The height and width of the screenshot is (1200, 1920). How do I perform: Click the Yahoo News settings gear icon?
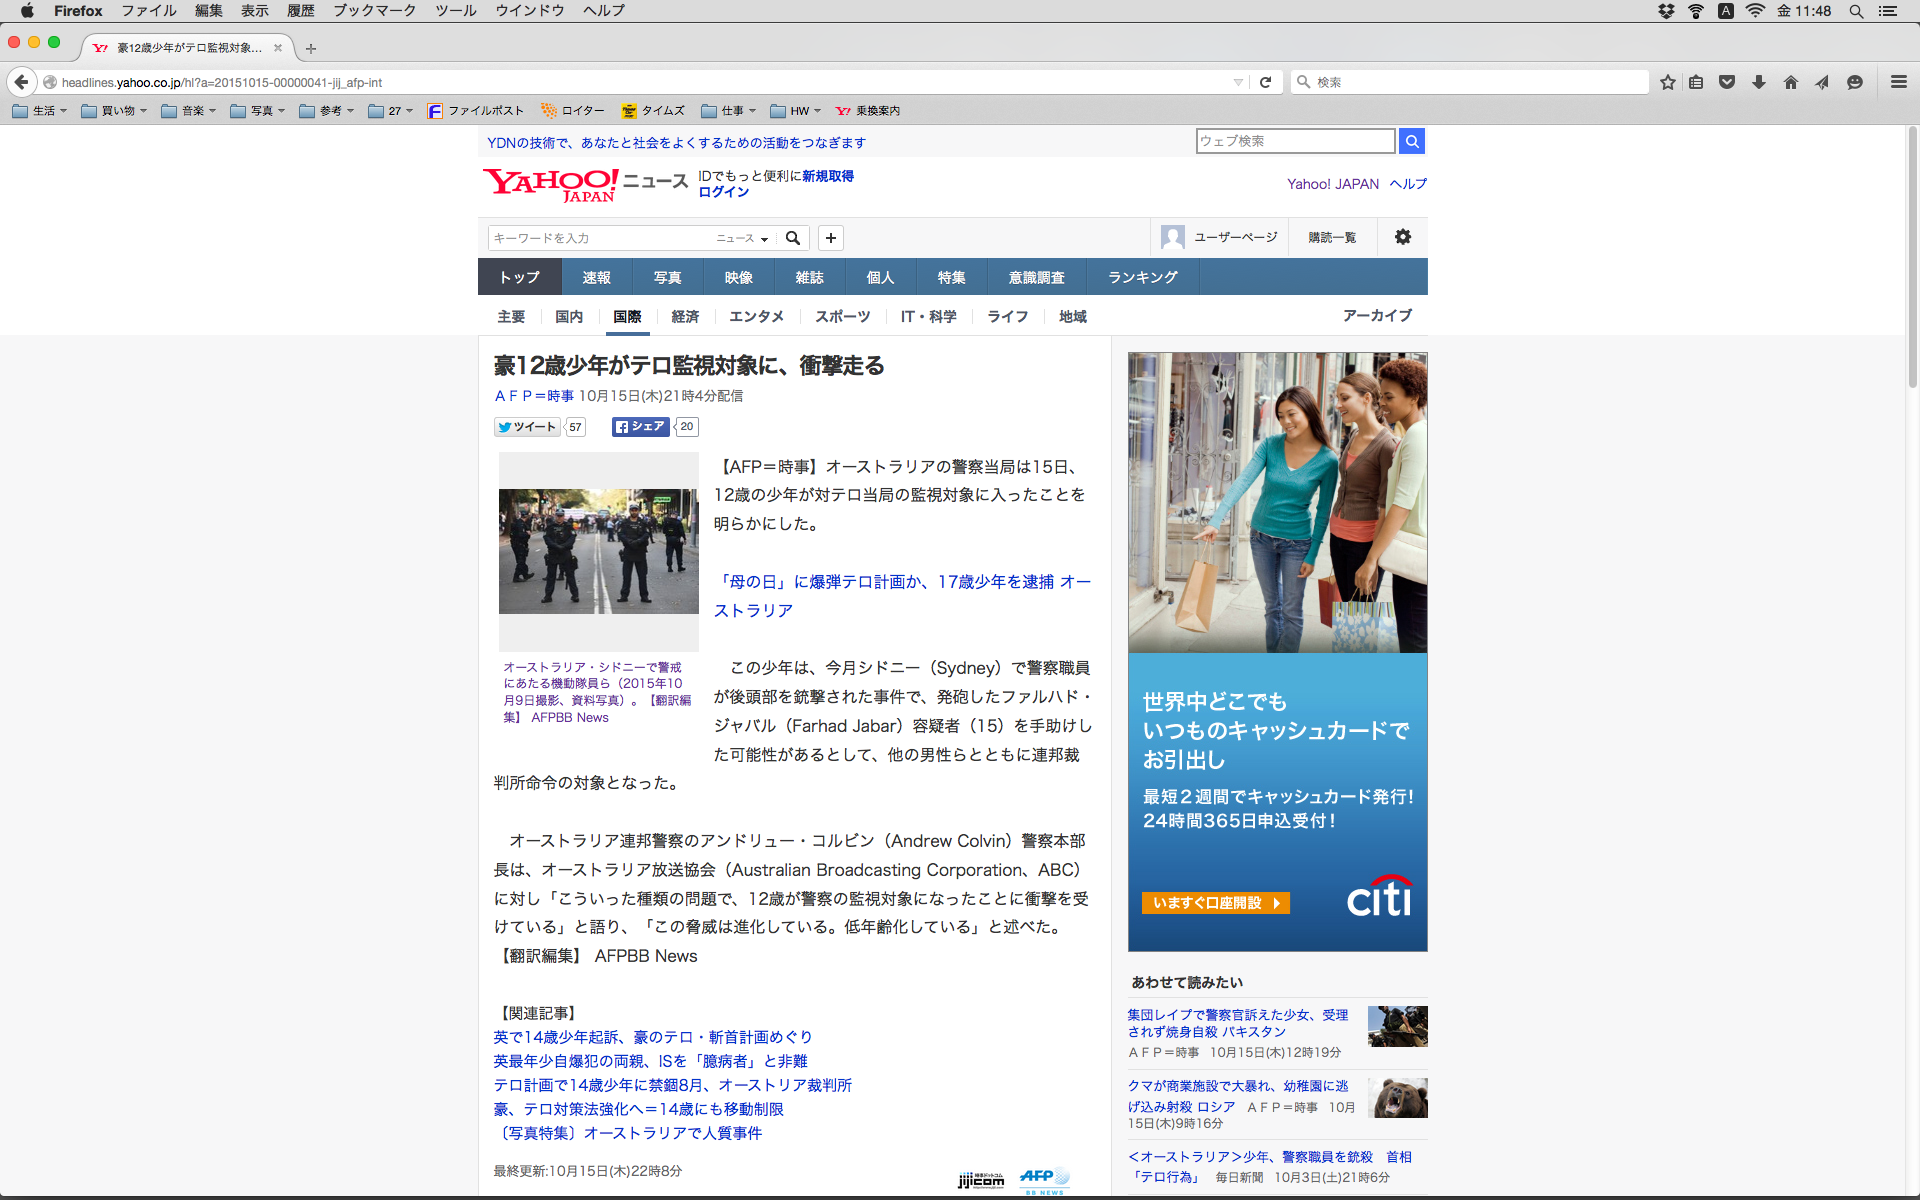(1402, 237)
